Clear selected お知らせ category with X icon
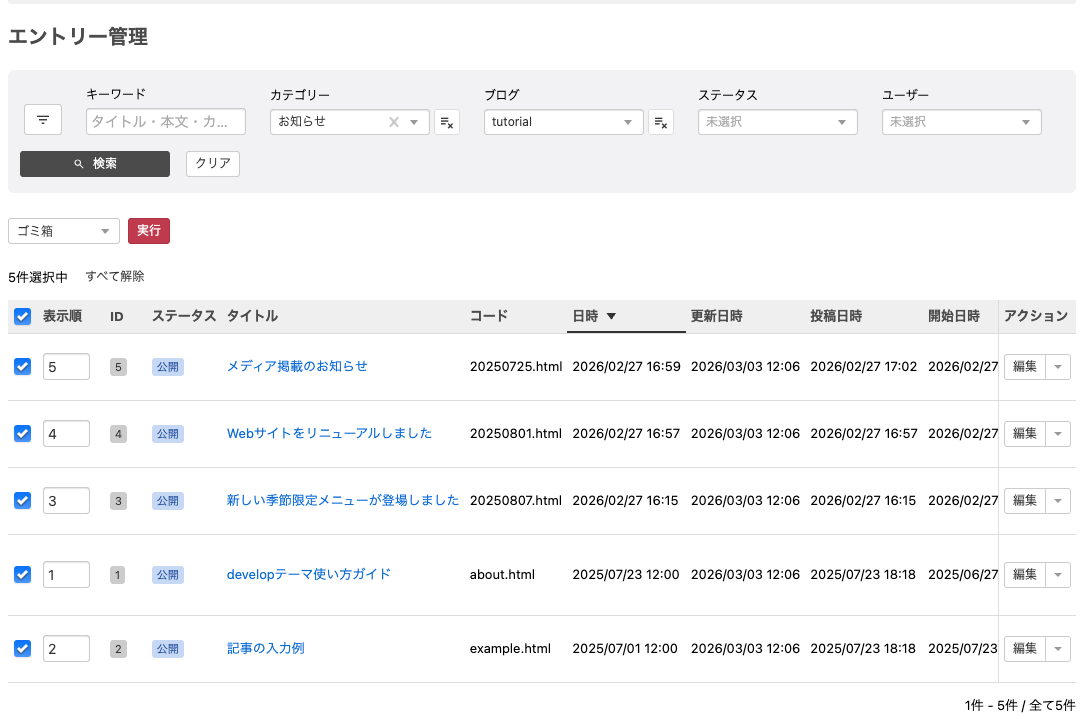 (x=394, y=122)
